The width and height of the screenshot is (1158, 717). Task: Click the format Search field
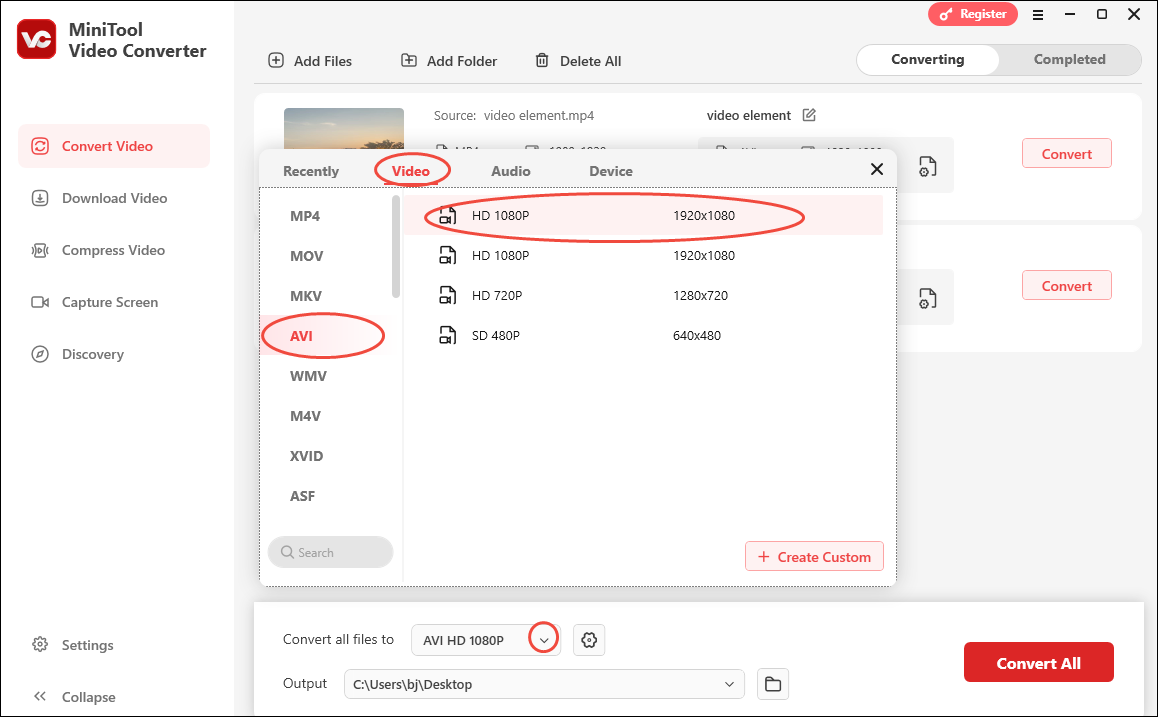point(330,552)
